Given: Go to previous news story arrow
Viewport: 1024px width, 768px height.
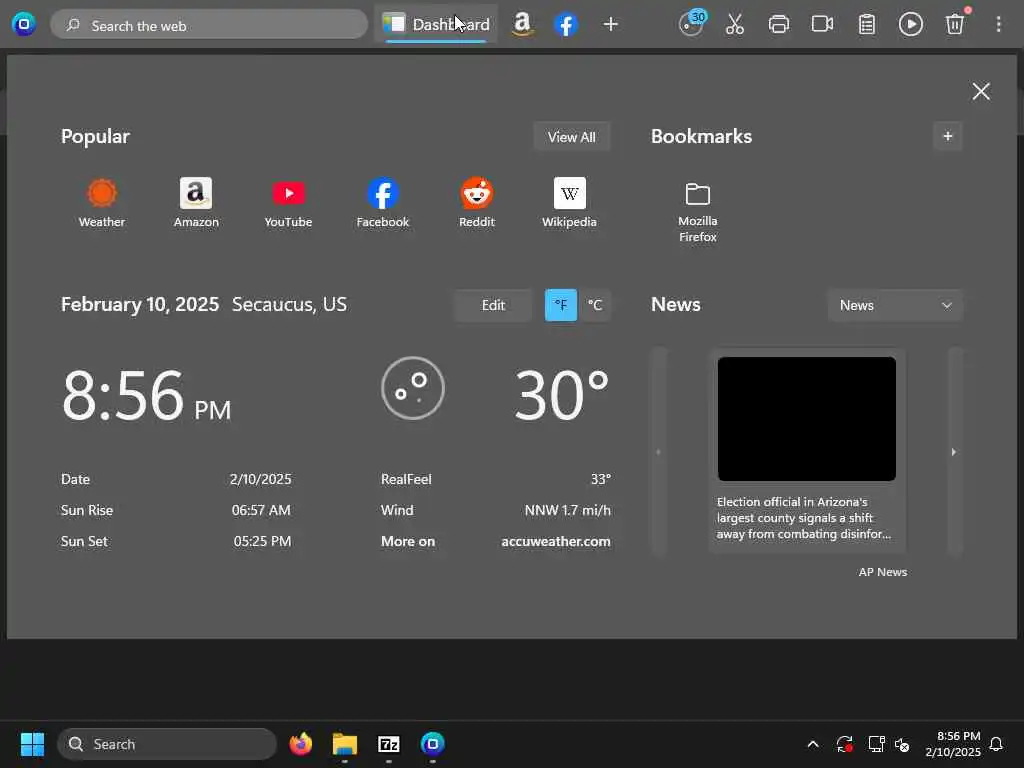Looking at the screenshot, I should click(658, 452).
